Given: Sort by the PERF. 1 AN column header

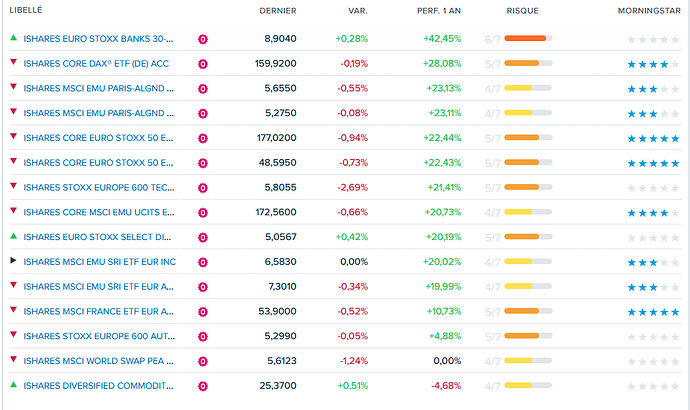Looking at the screenshot, I should coord(439,11).
